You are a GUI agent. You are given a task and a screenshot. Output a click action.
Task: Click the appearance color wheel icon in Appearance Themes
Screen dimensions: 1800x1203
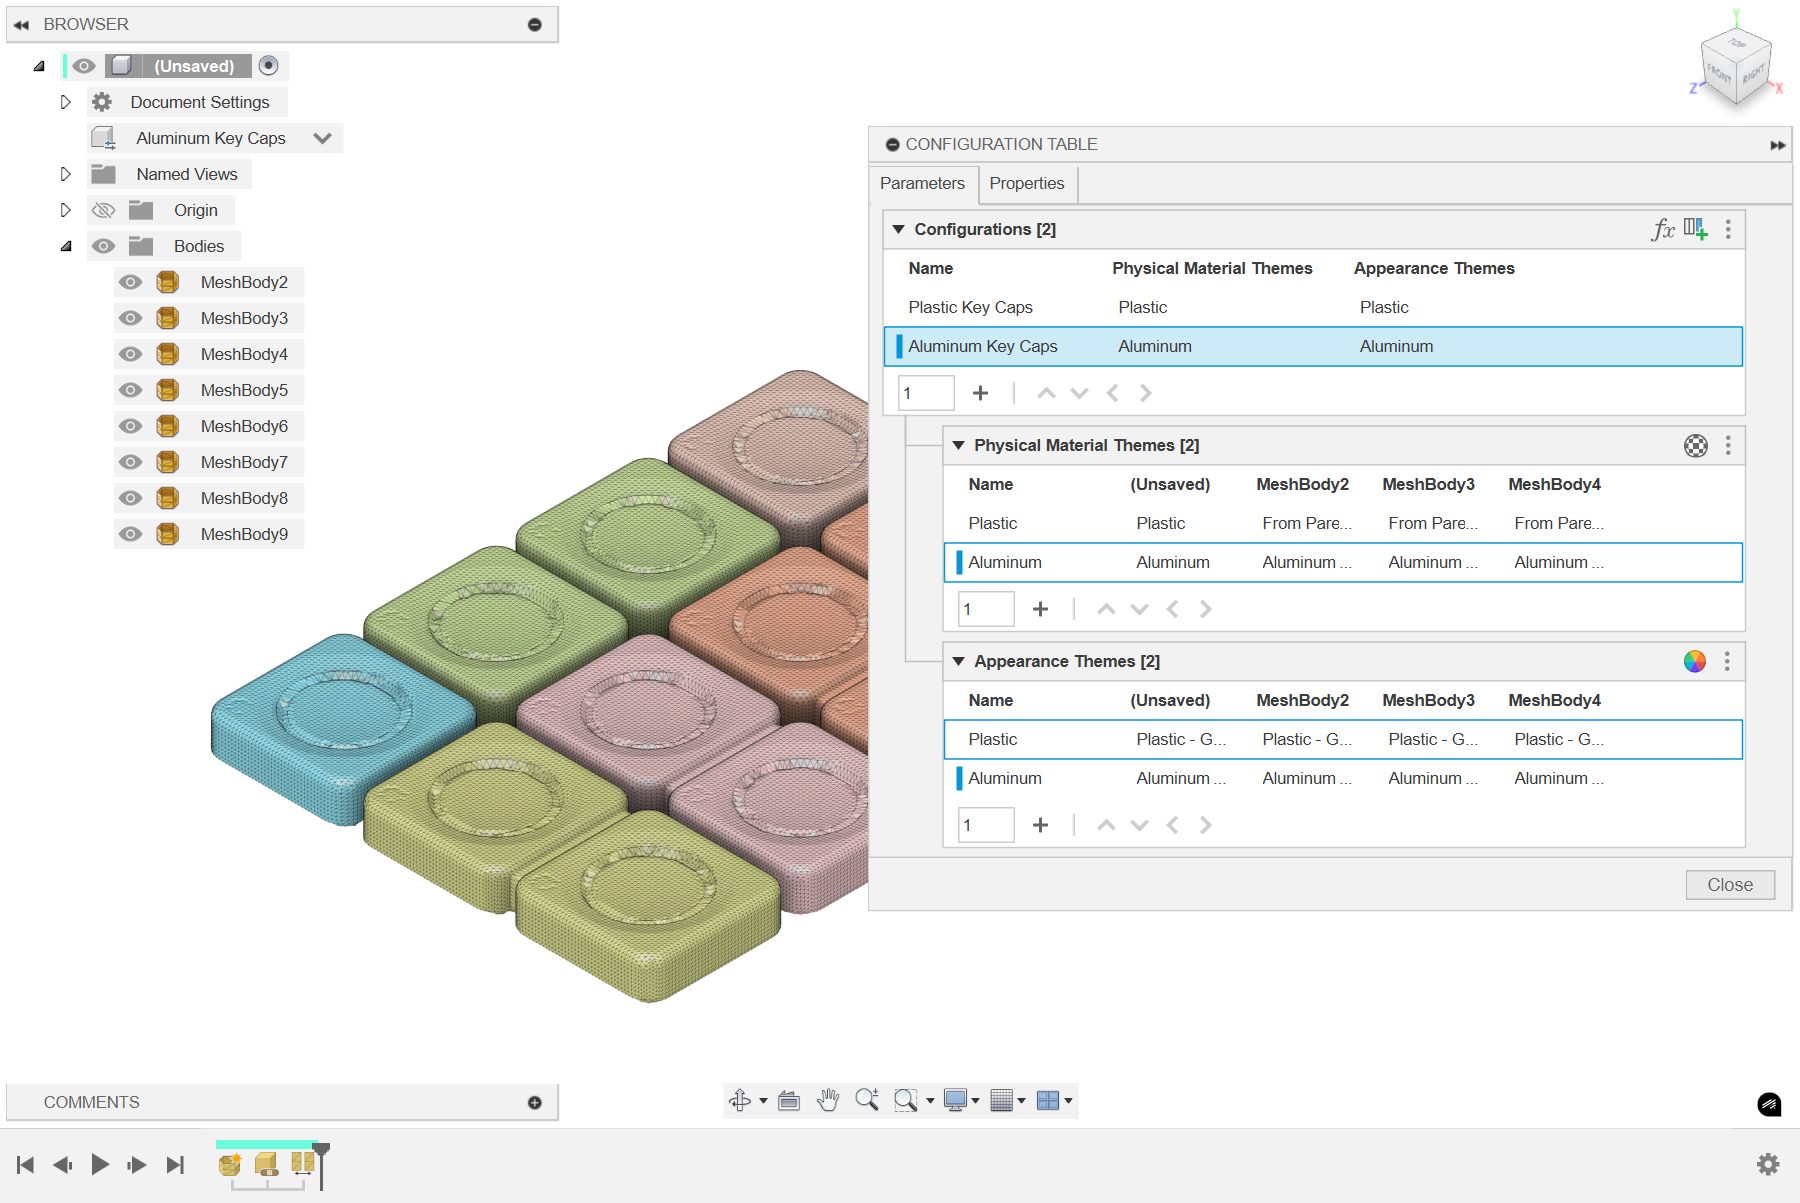pos(1694,661)
